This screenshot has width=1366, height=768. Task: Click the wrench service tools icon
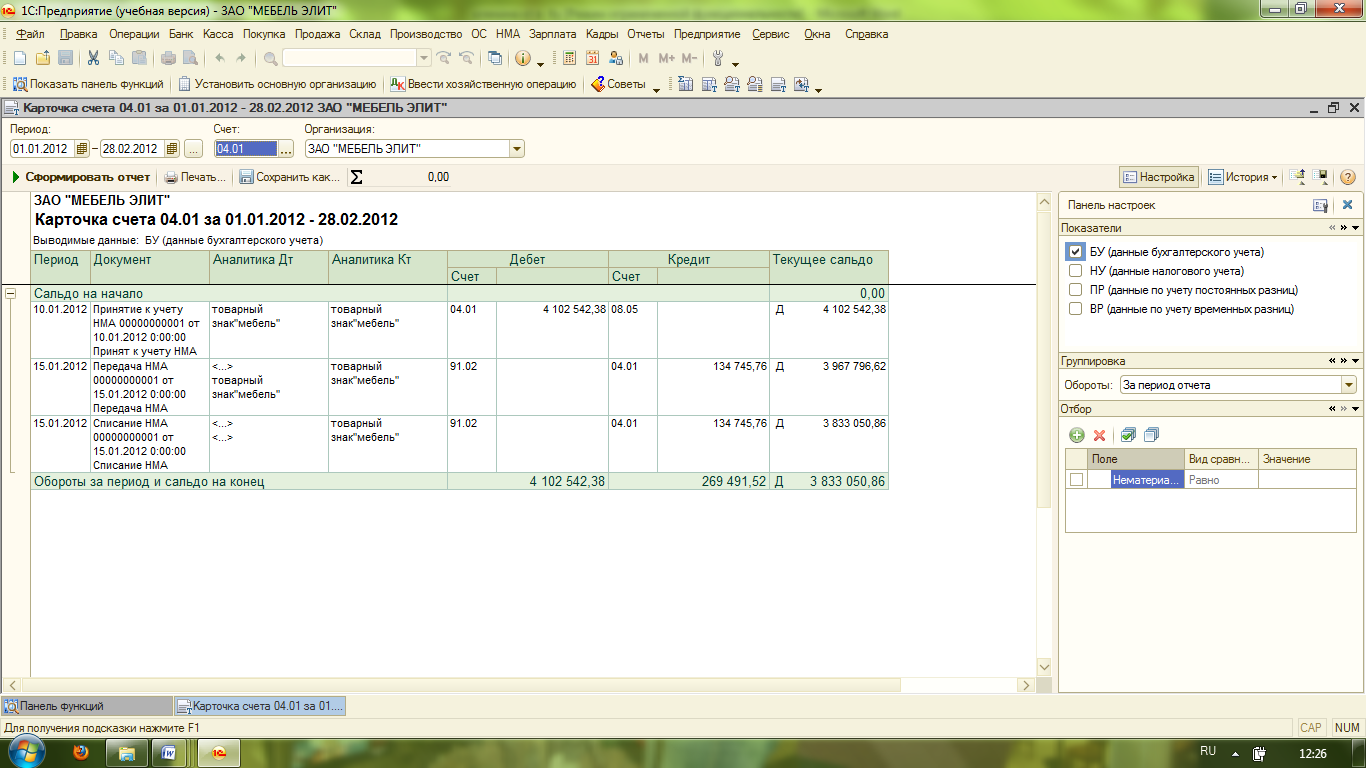pyautogui.click(x=717, y=58)
